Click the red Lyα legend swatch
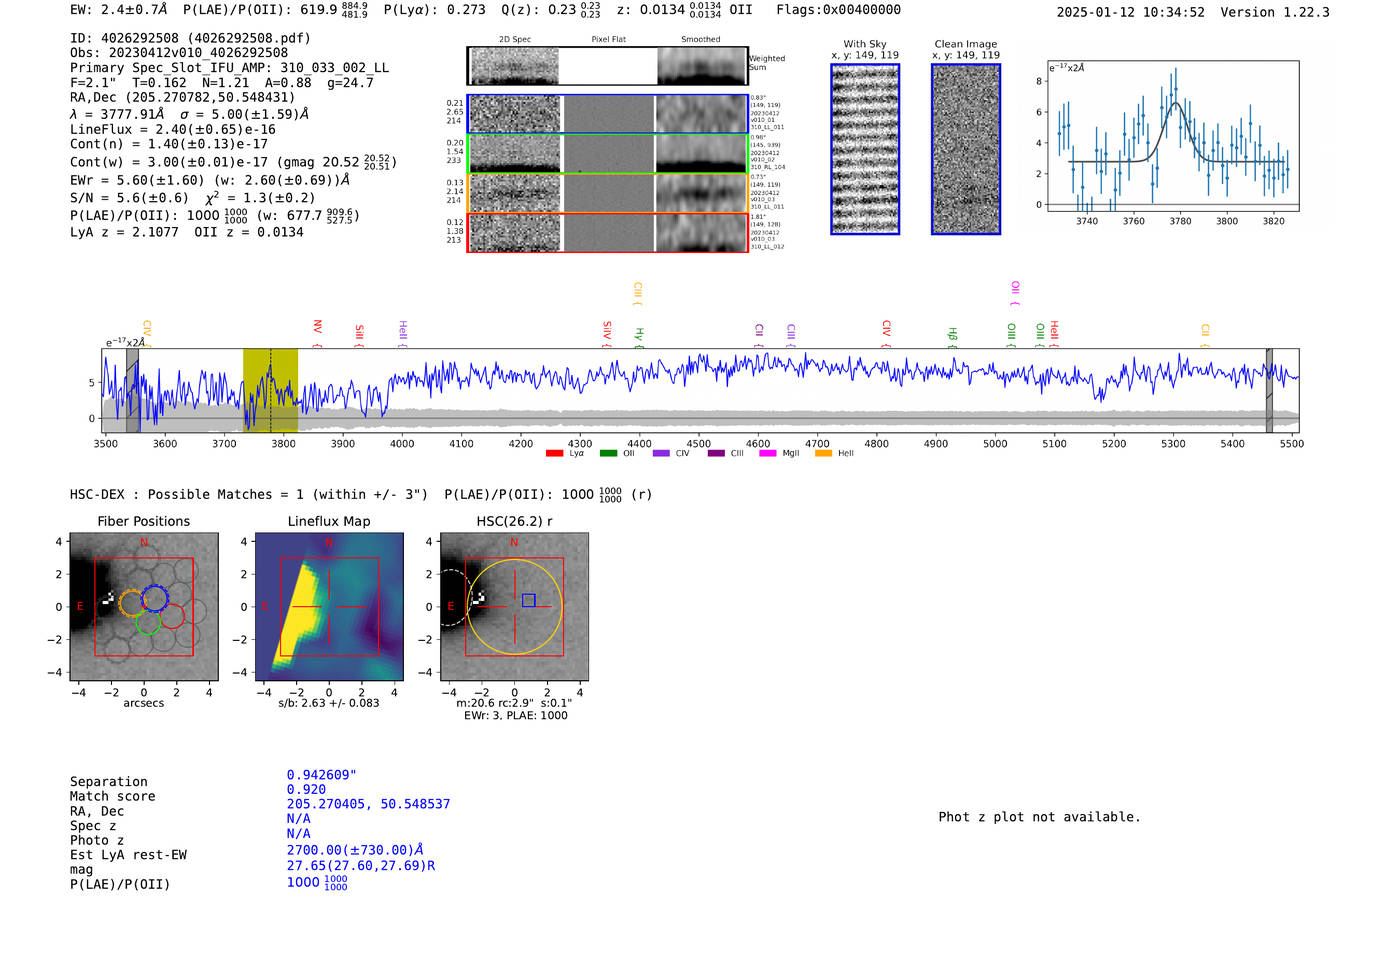The image size is (1400, 953). pyautogui.click(x=554, y=453)
